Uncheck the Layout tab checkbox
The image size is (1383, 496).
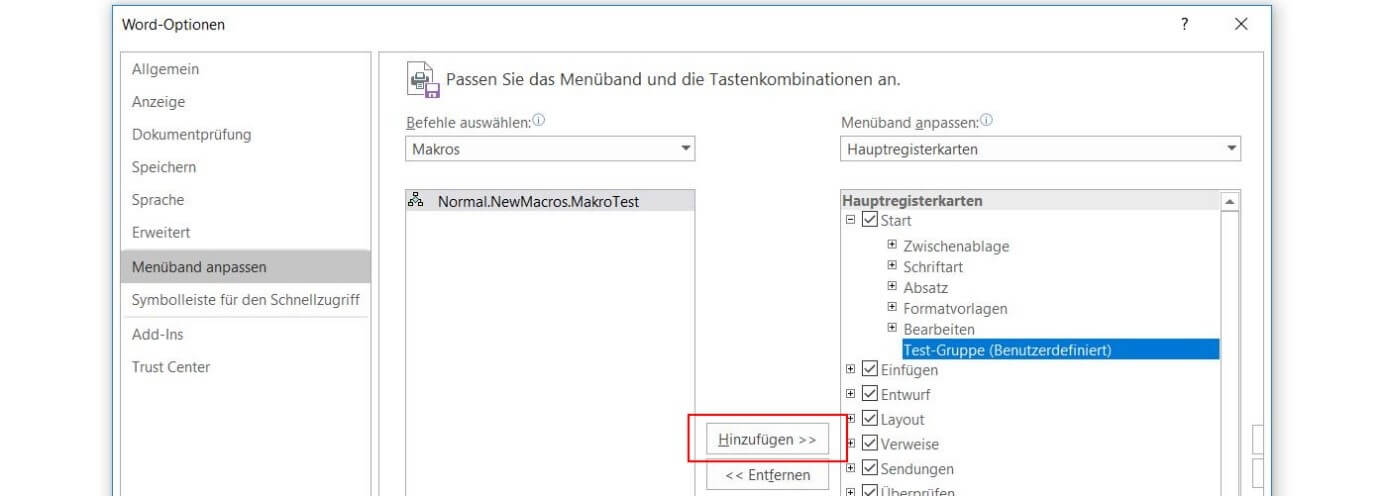pos(869,419)
